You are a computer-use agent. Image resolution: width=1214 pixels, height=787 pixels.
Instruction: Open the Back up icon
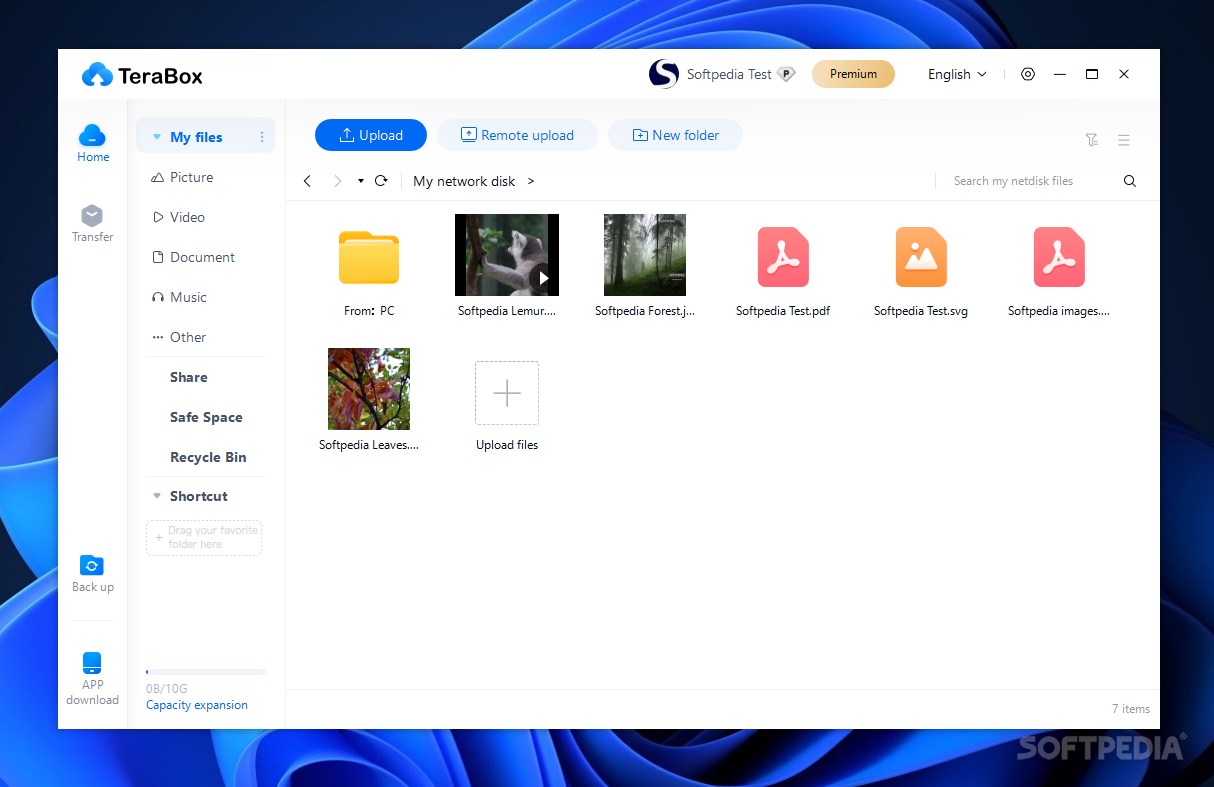coord(92,566)
